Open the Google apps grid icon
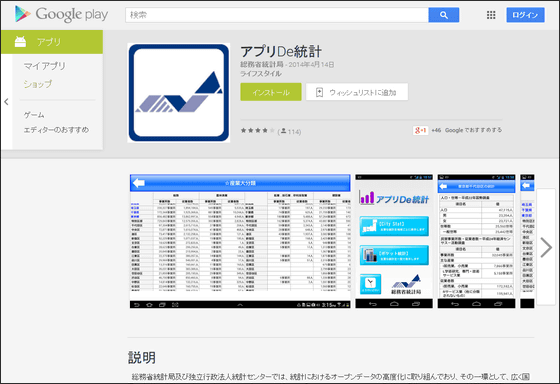The width and height of the screenshot is (560, 384). [x=491, y=15]
